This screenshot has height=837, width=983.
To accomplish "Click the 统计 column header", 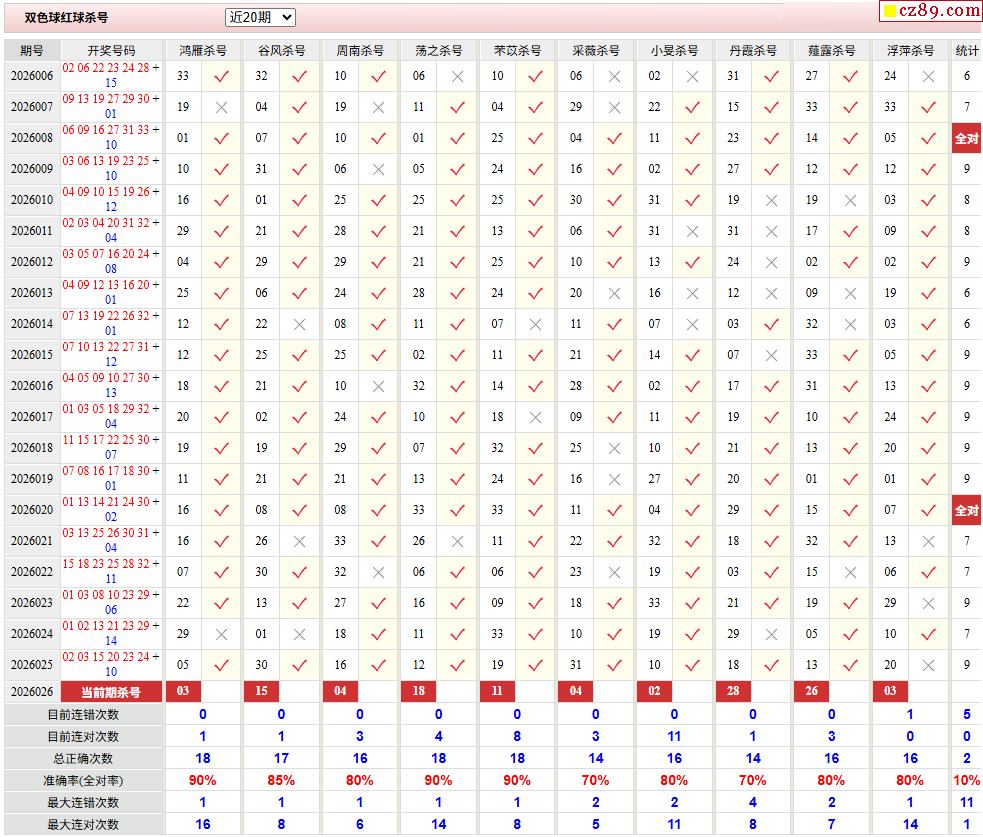I will tap(966, 50).
